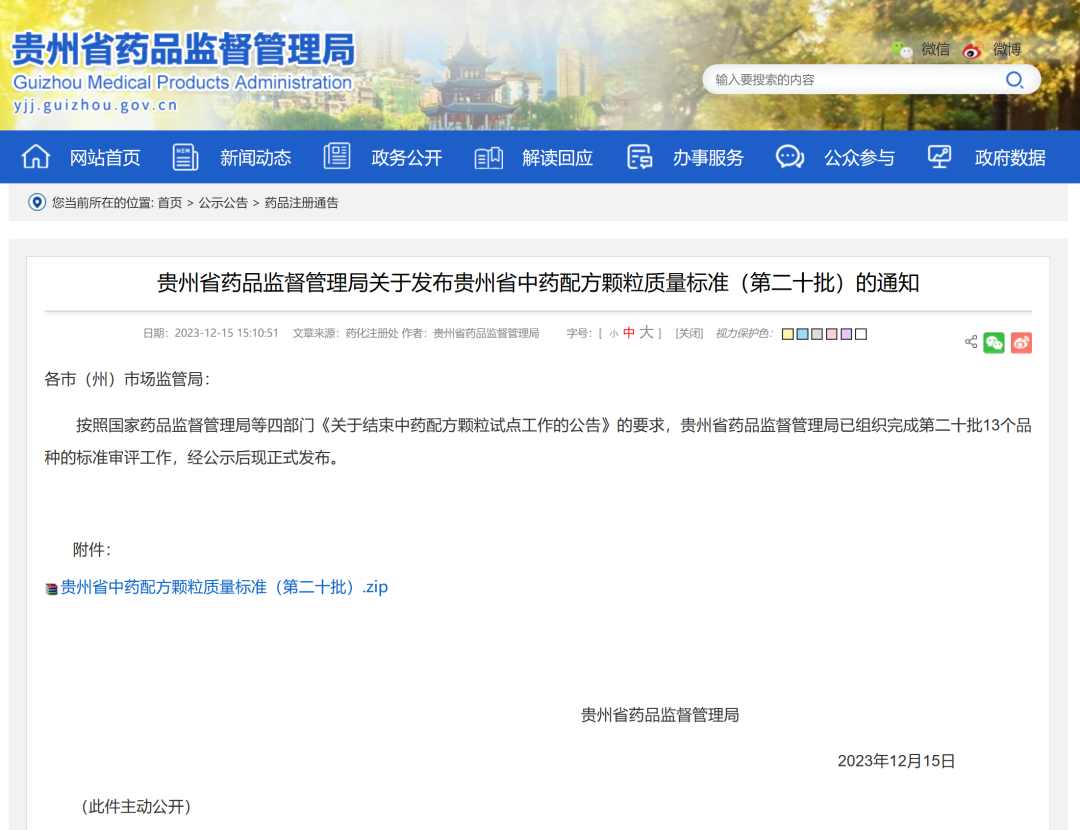
Task: Set font size to large (大)
Action: point(646,333)
